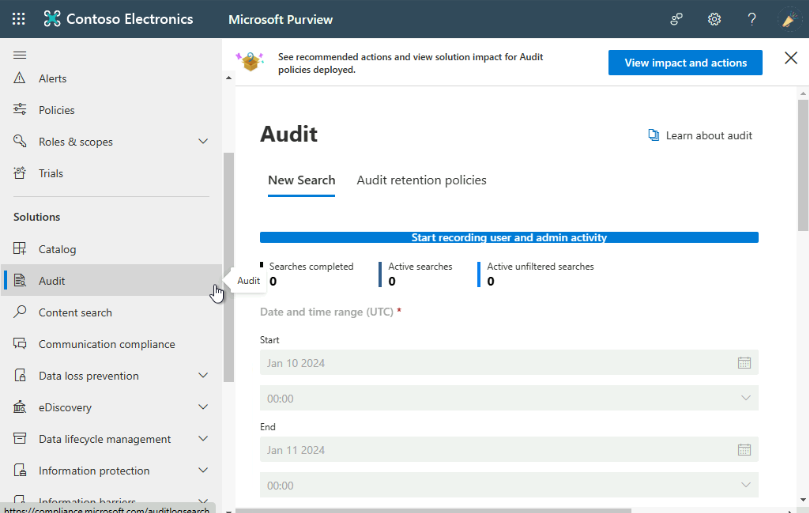Click Start recording user and admin activity bar
The image size is (809, 513).
coord(508,238)
